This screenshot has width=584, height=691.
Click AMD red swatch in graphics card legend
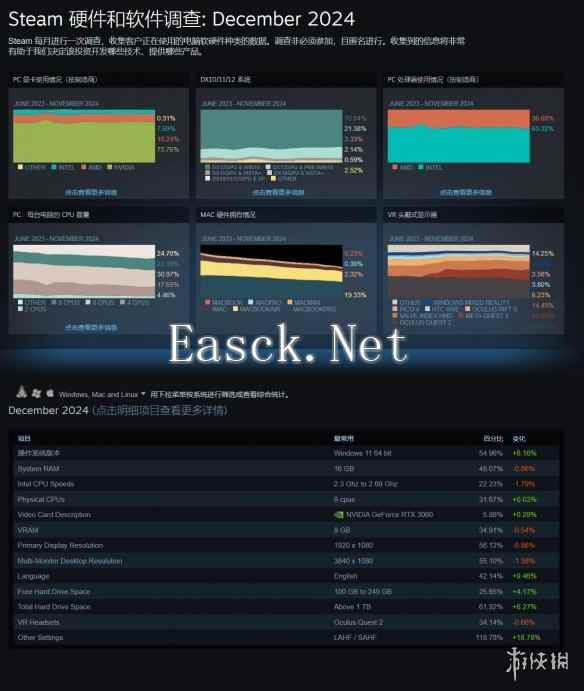point(84,167)
